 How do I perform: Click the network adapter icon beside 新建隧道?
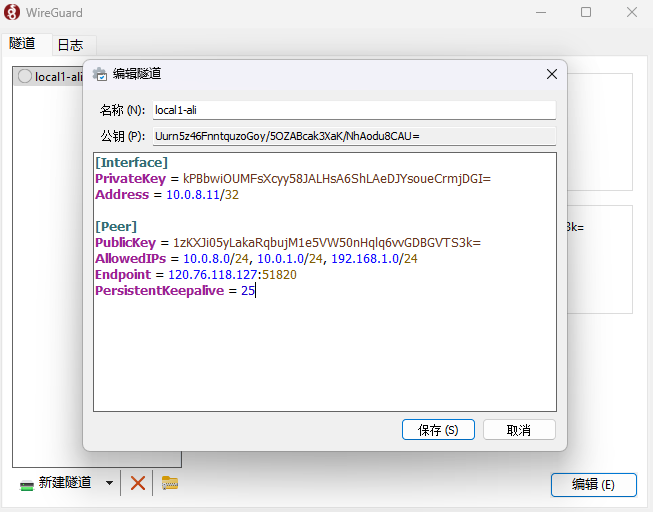pyautogui.click(x=26, y=484)
